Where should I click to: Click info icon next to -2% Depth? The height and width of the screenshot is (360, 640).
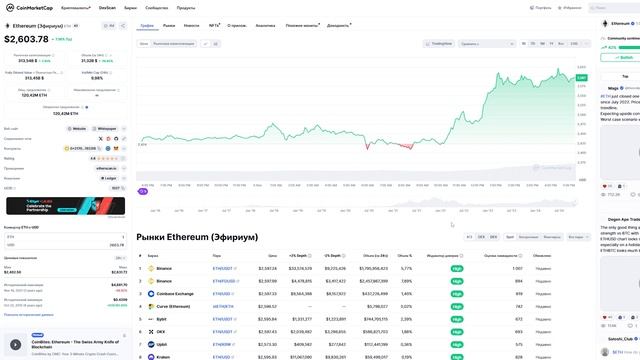[344, 256]
